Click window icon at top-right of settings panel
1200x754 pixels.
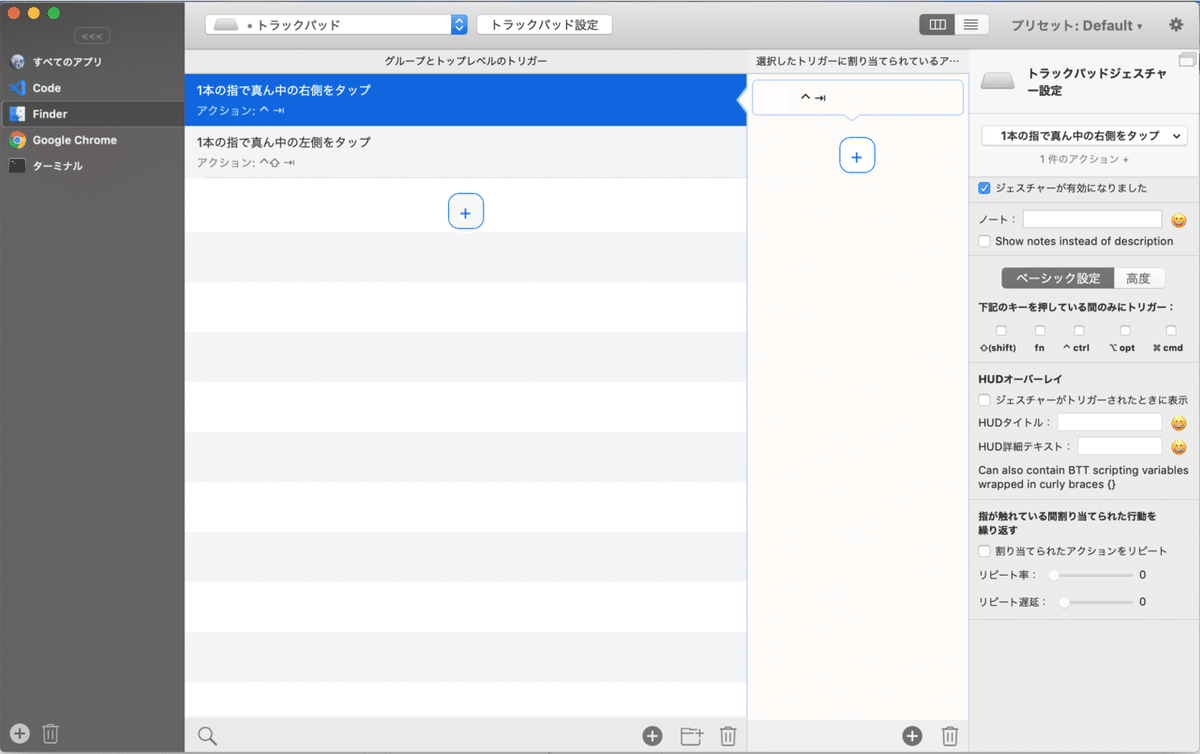(x=1187, y=60)
